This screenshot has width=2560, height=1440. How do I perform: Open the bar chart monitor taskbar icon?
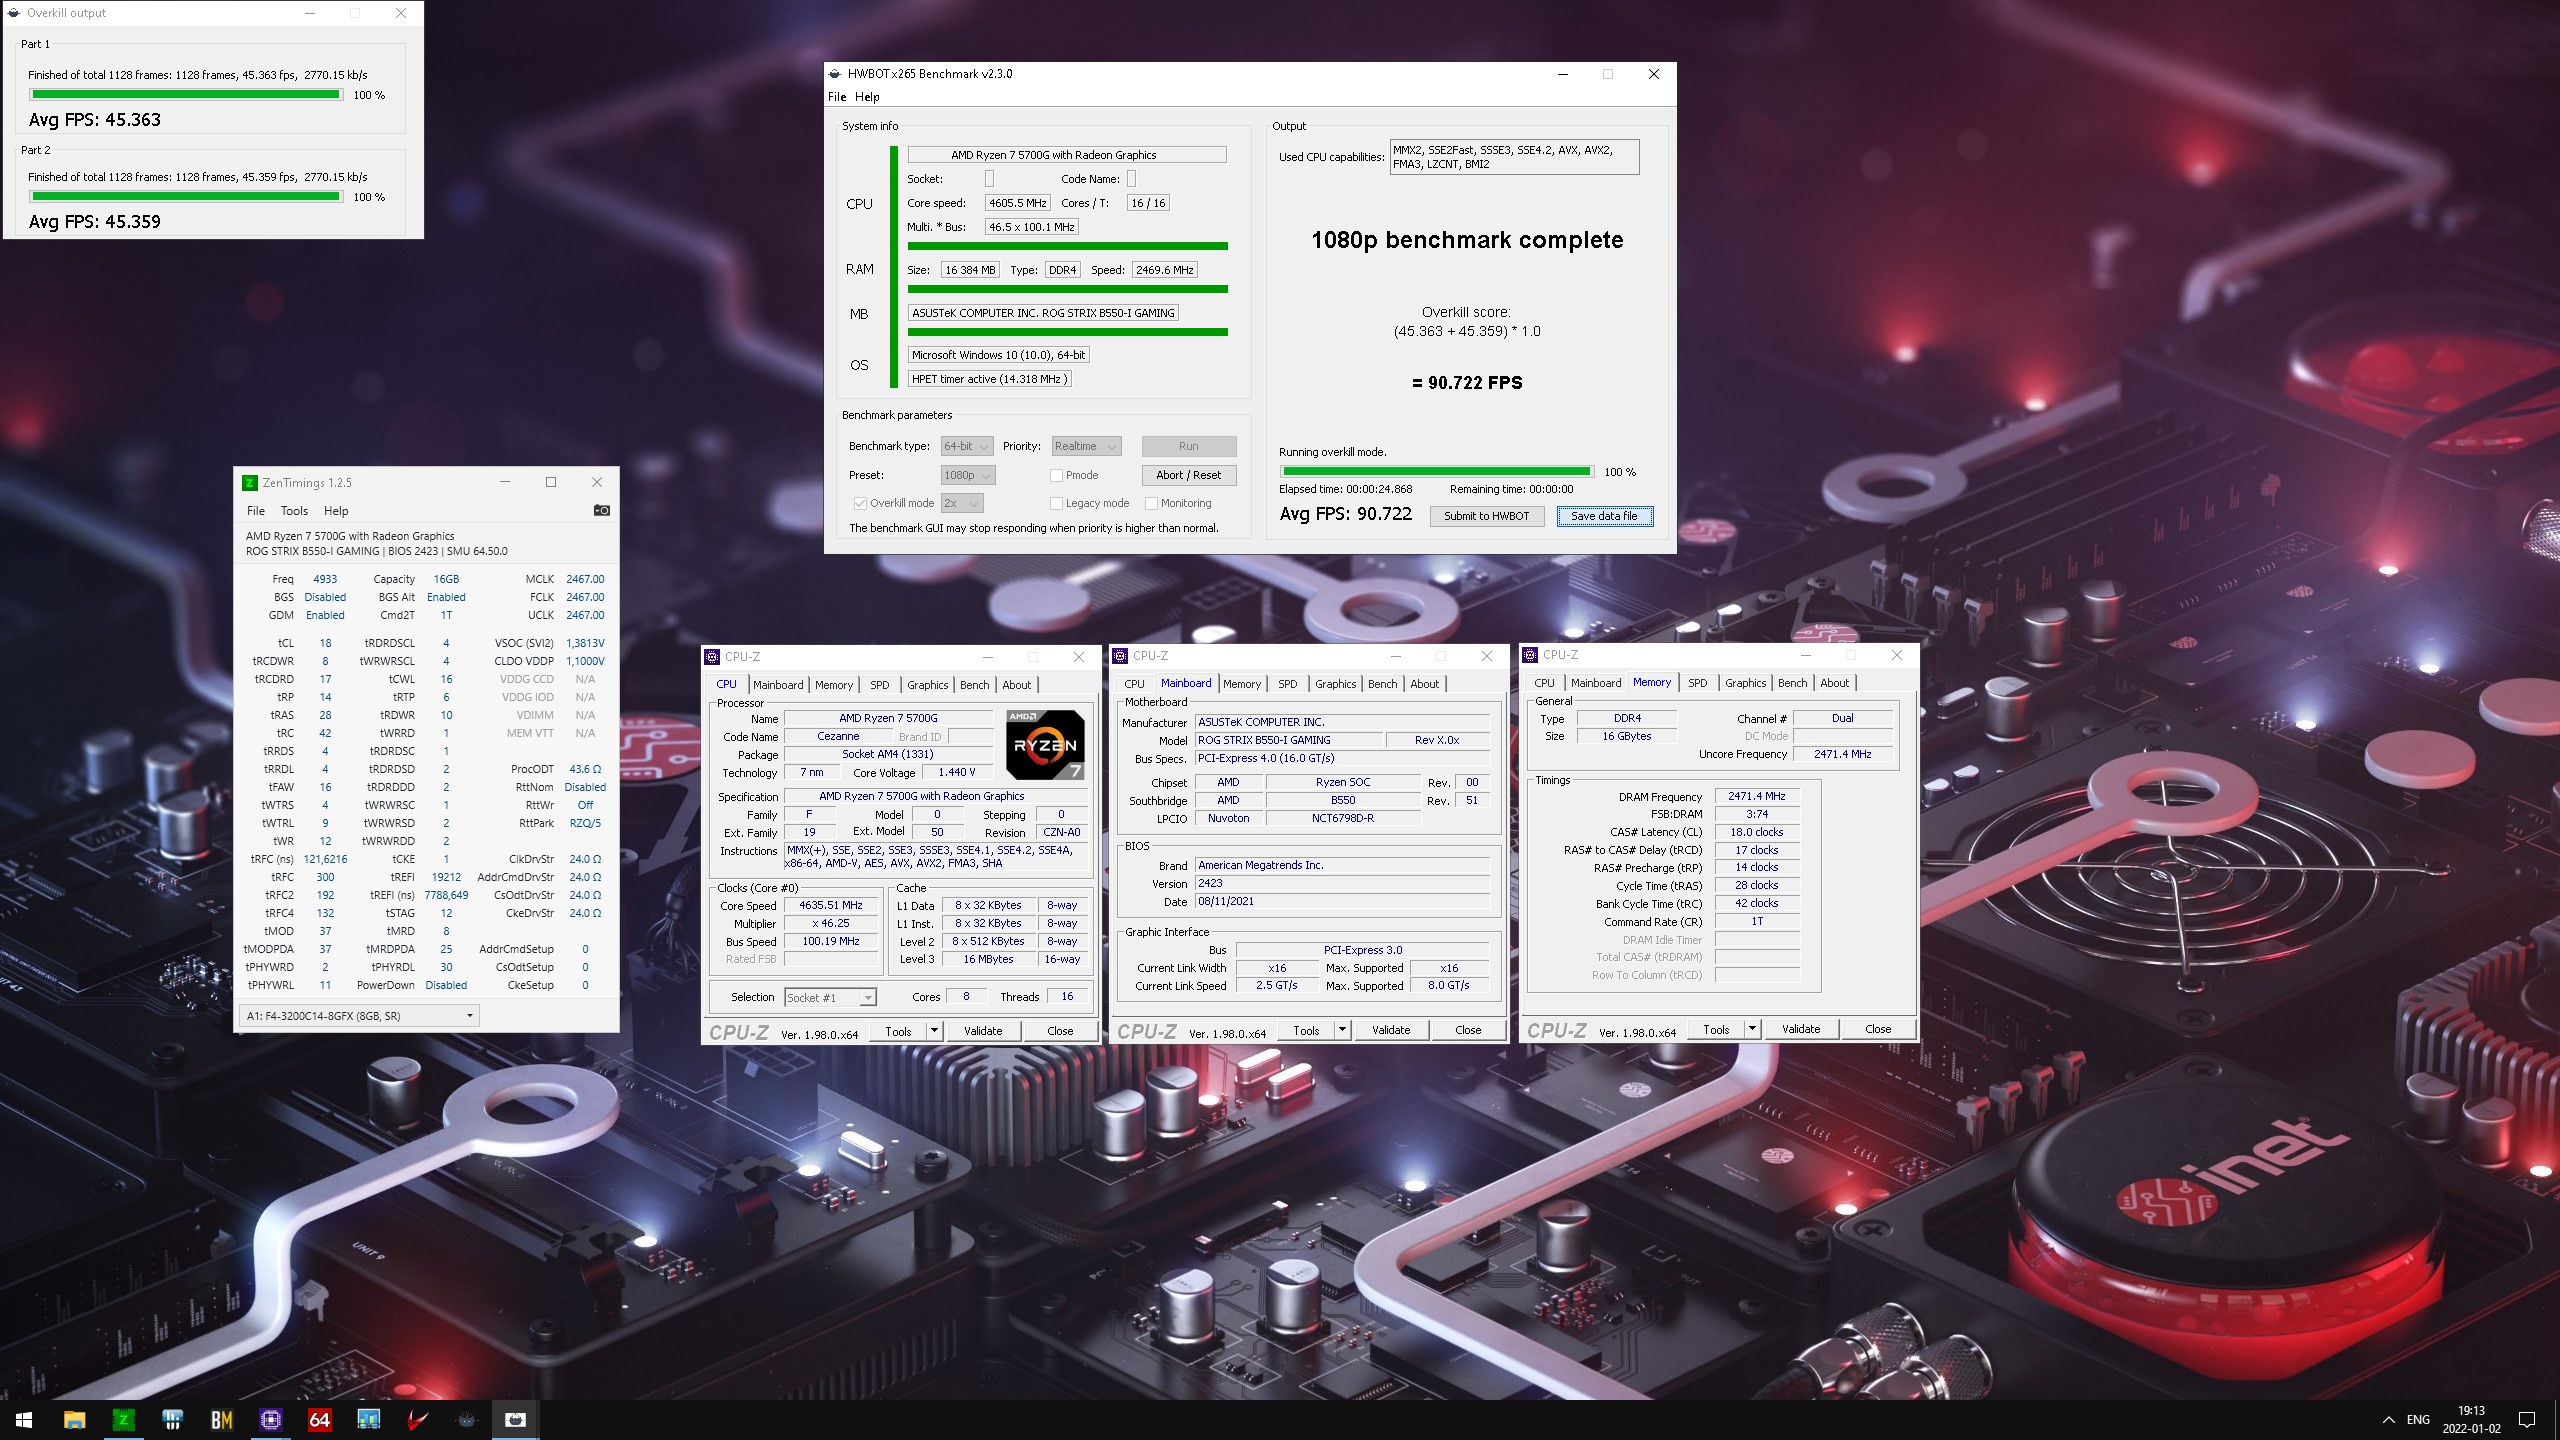pos(368,1419)
